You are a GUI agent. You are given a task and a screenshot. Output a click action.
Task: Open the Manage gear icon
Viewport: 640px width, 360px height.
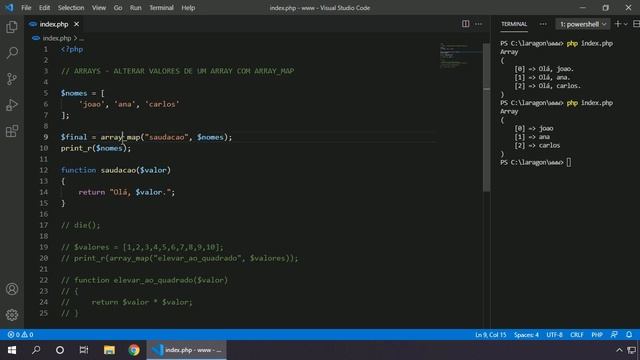[x=12, y=315]
